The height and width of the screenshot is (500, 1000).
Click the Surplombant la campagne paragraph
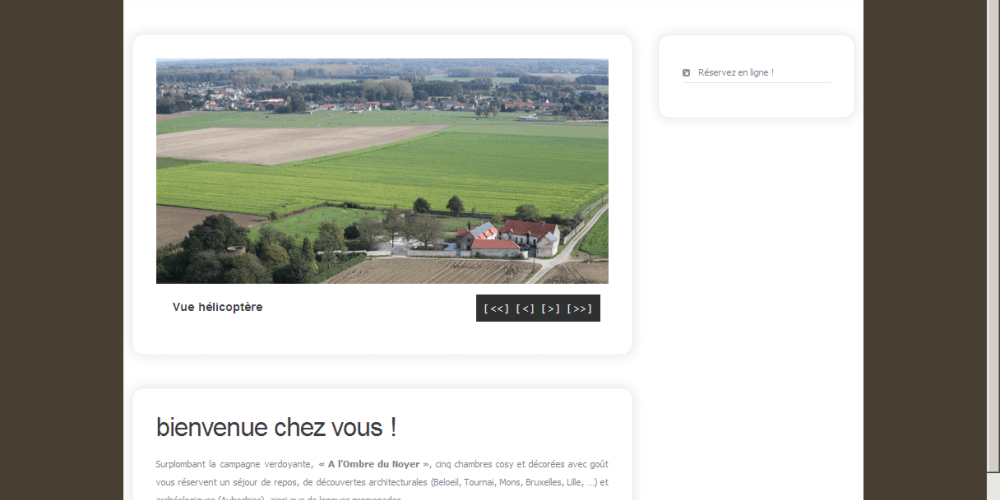tap(382, 482)
